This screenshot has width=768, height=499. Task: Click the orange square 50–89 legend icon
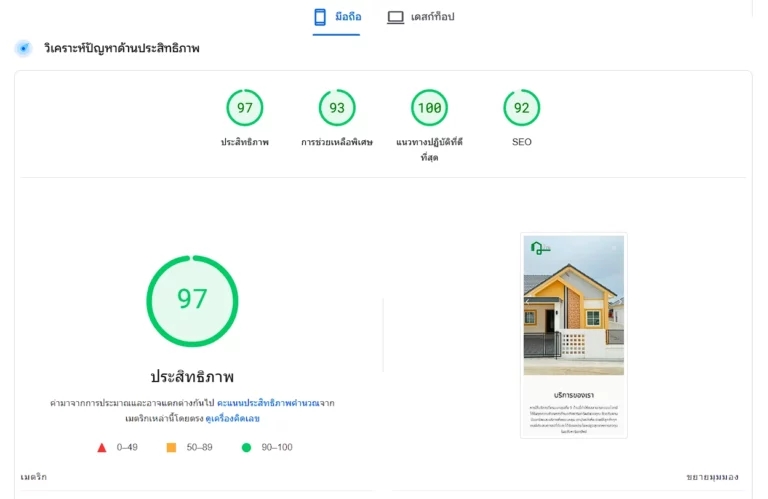[171, 448]
